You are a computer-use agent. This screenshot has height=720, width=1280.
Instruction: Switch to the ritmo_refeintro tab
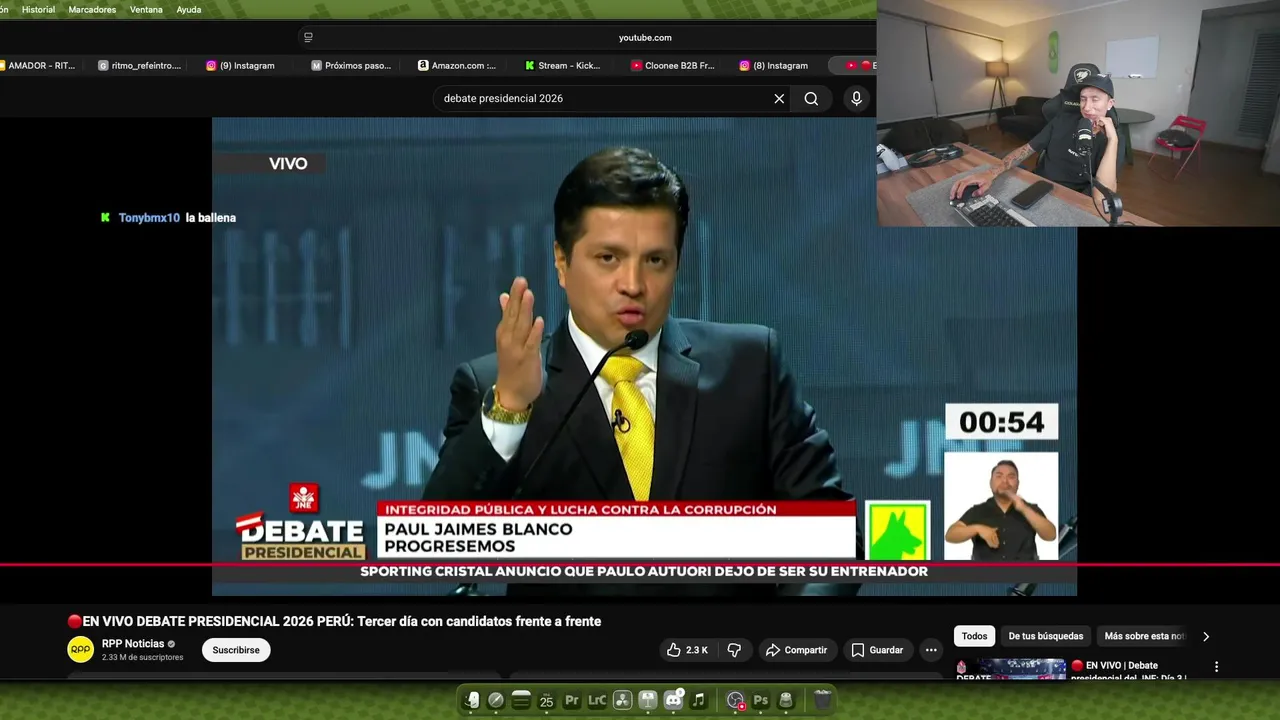(139, 65)
